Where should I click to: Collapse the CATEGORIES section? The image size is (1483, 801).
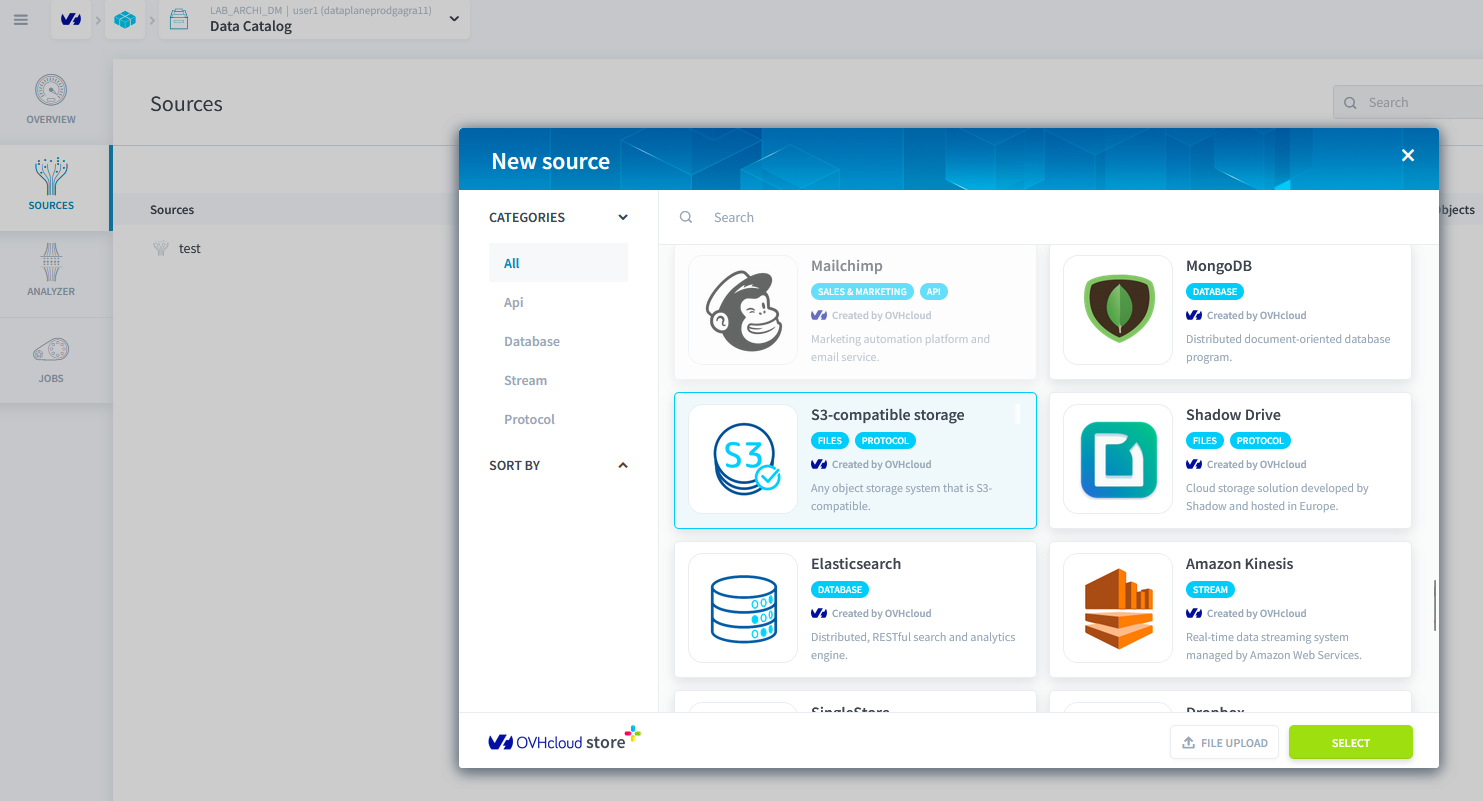[x=622, y=217]
